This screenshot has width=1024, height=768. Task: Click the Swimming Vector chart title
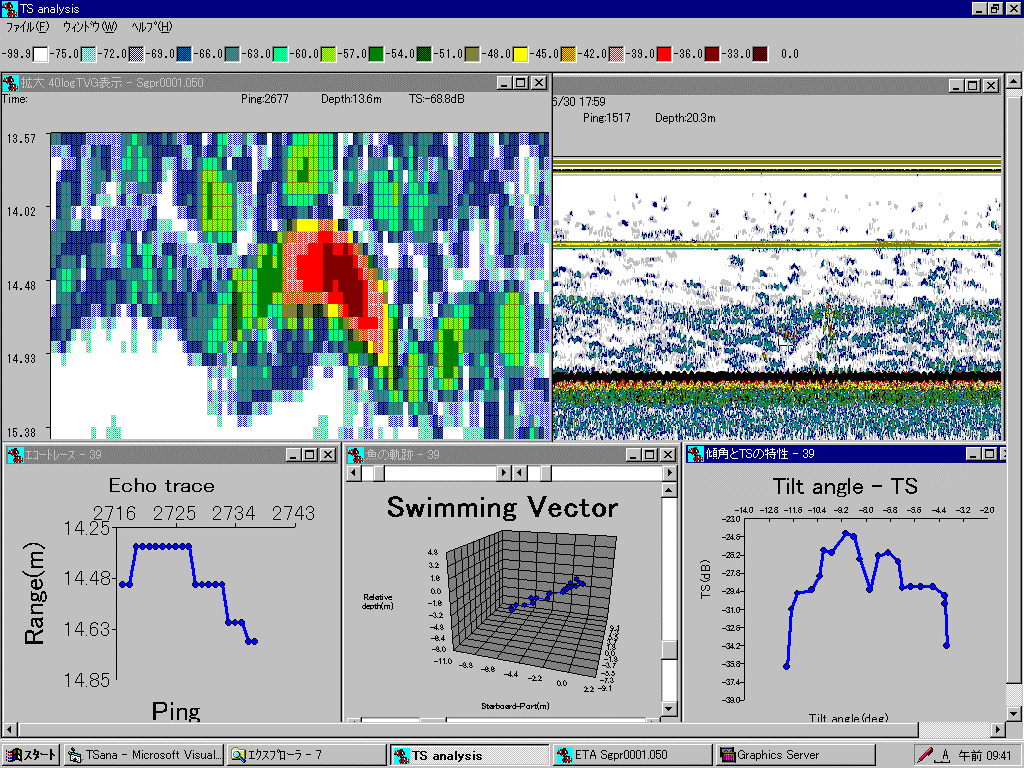tap(502, 508)
